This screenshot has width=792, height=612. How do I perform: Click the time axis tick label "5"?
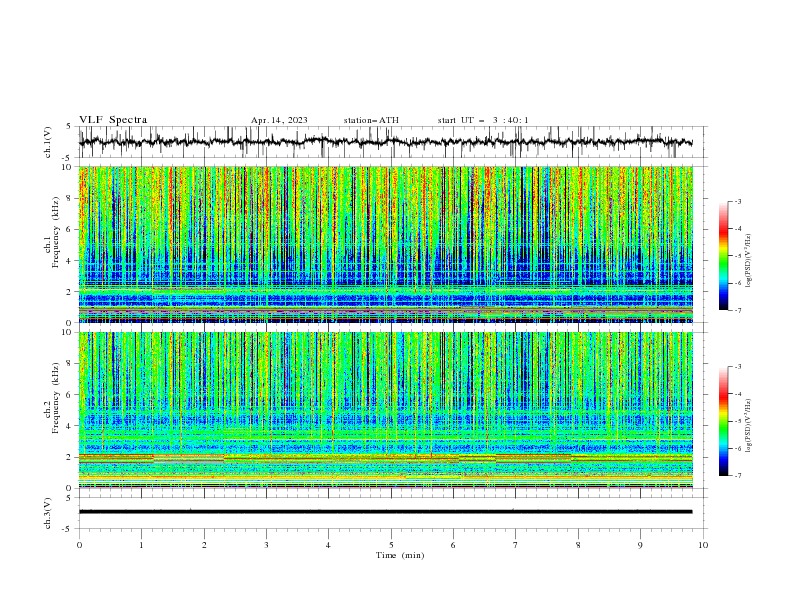(391, 545)
